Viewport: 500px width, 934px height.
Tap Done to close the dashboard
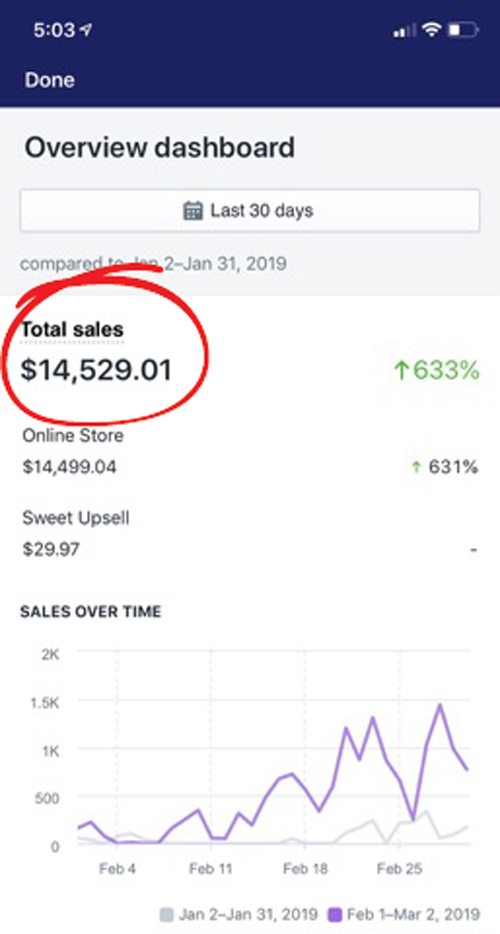[49, 80]
